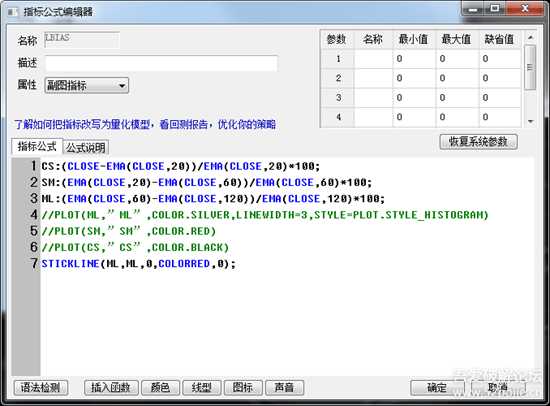The width and height of the screenshot is (550, 406).
Task: Open the 属性 dropdown list
Action: [87, 85]
